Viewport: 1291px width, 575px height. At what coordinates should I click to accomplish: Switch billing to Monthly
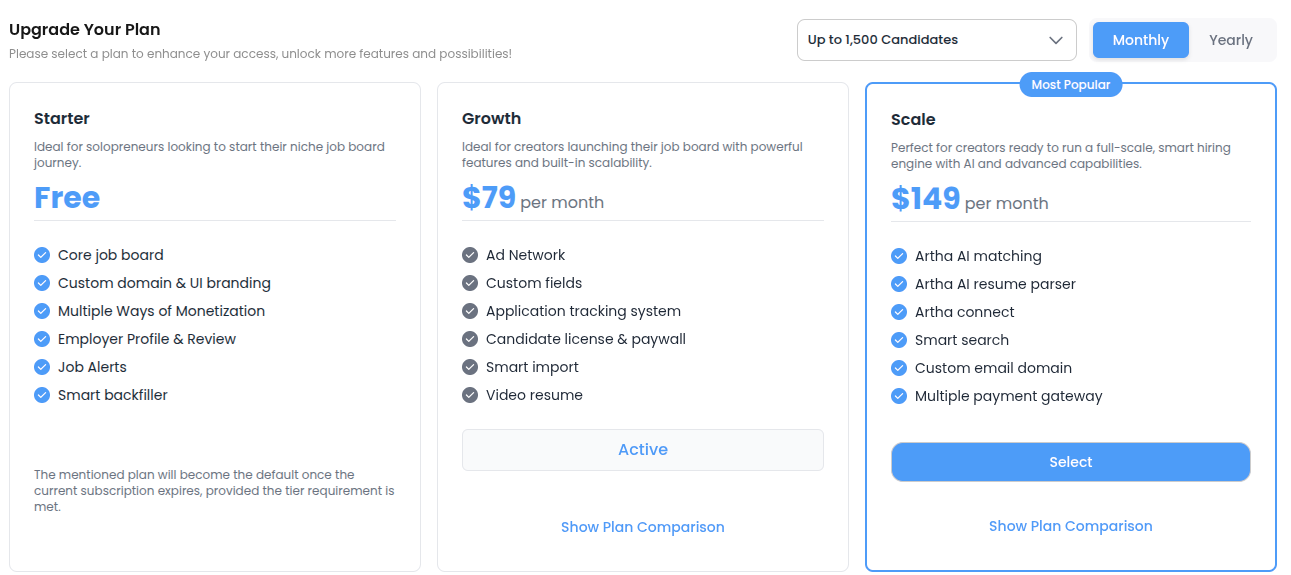pos(1140,40)
